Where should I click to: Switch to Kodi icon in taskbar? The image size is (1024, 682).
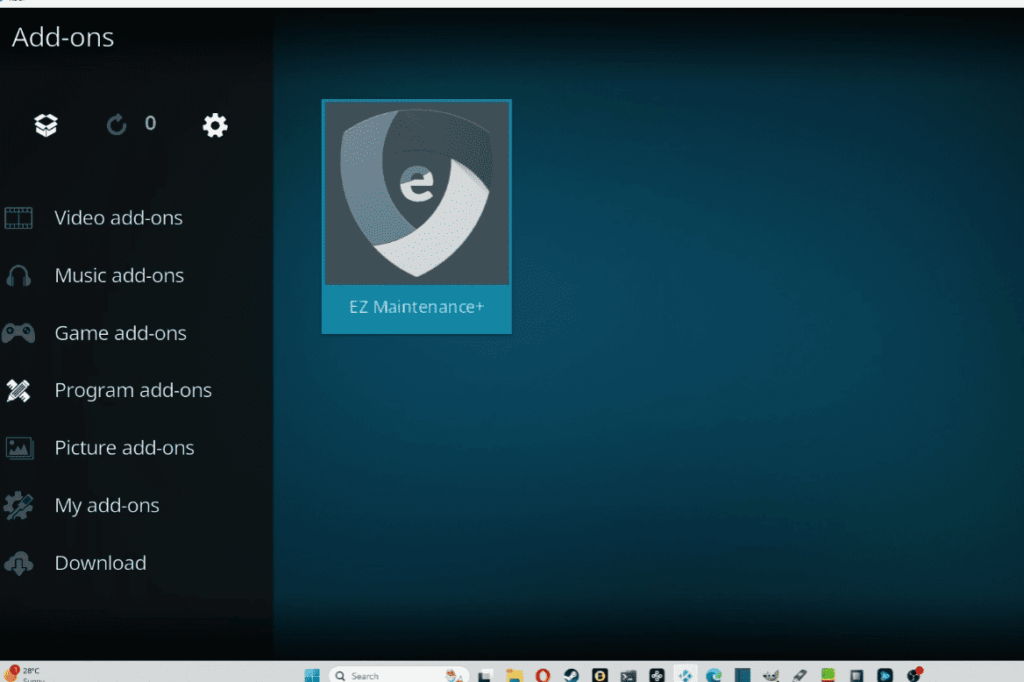pos(685,675)
